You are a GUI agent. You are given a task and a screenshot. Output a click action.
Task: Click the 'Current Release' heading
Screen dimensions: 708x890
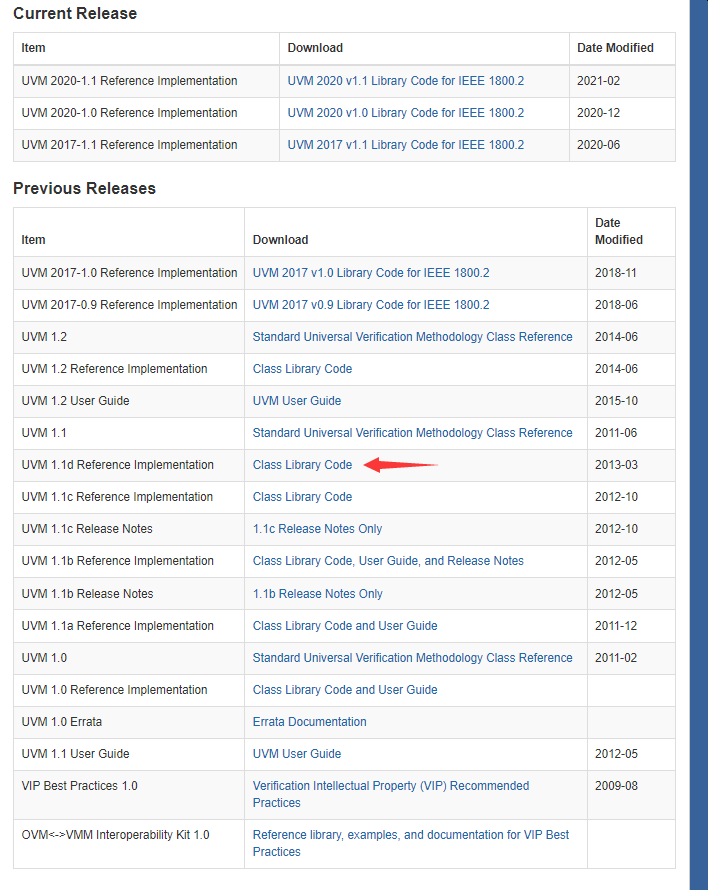point(75,14)
